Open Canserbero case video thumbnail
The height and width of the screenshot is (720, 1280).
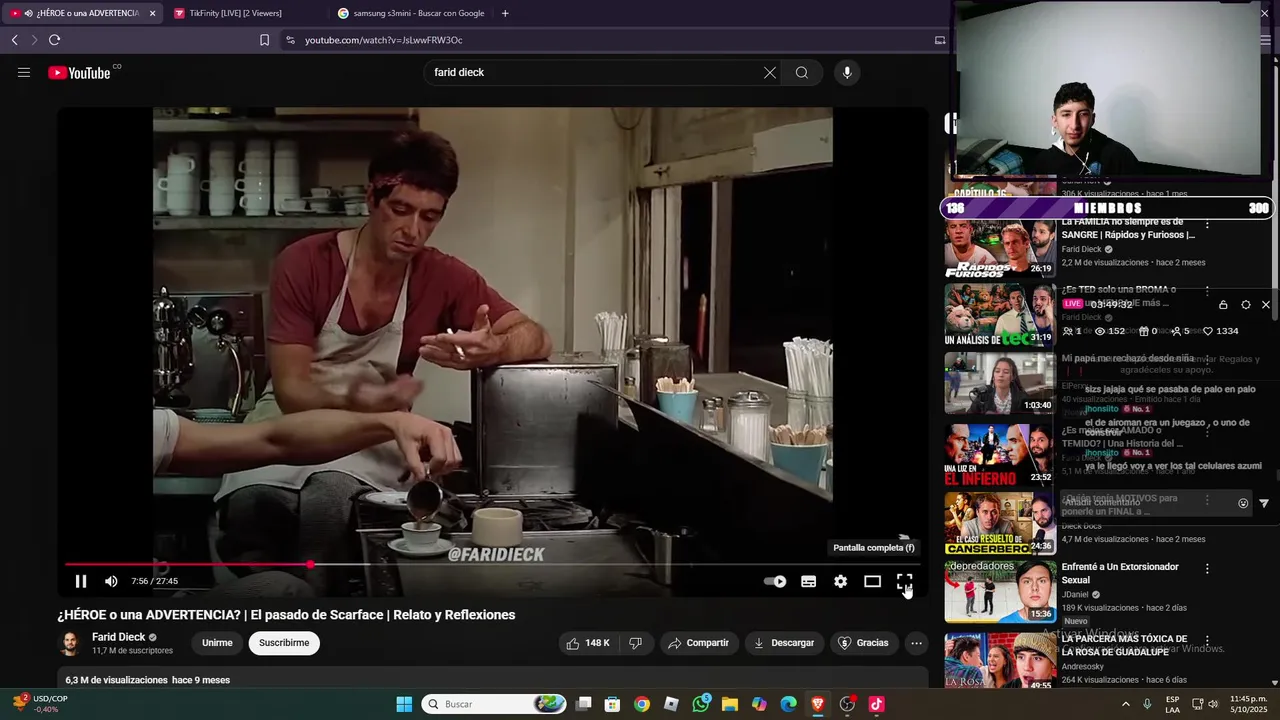(1000, 523)
